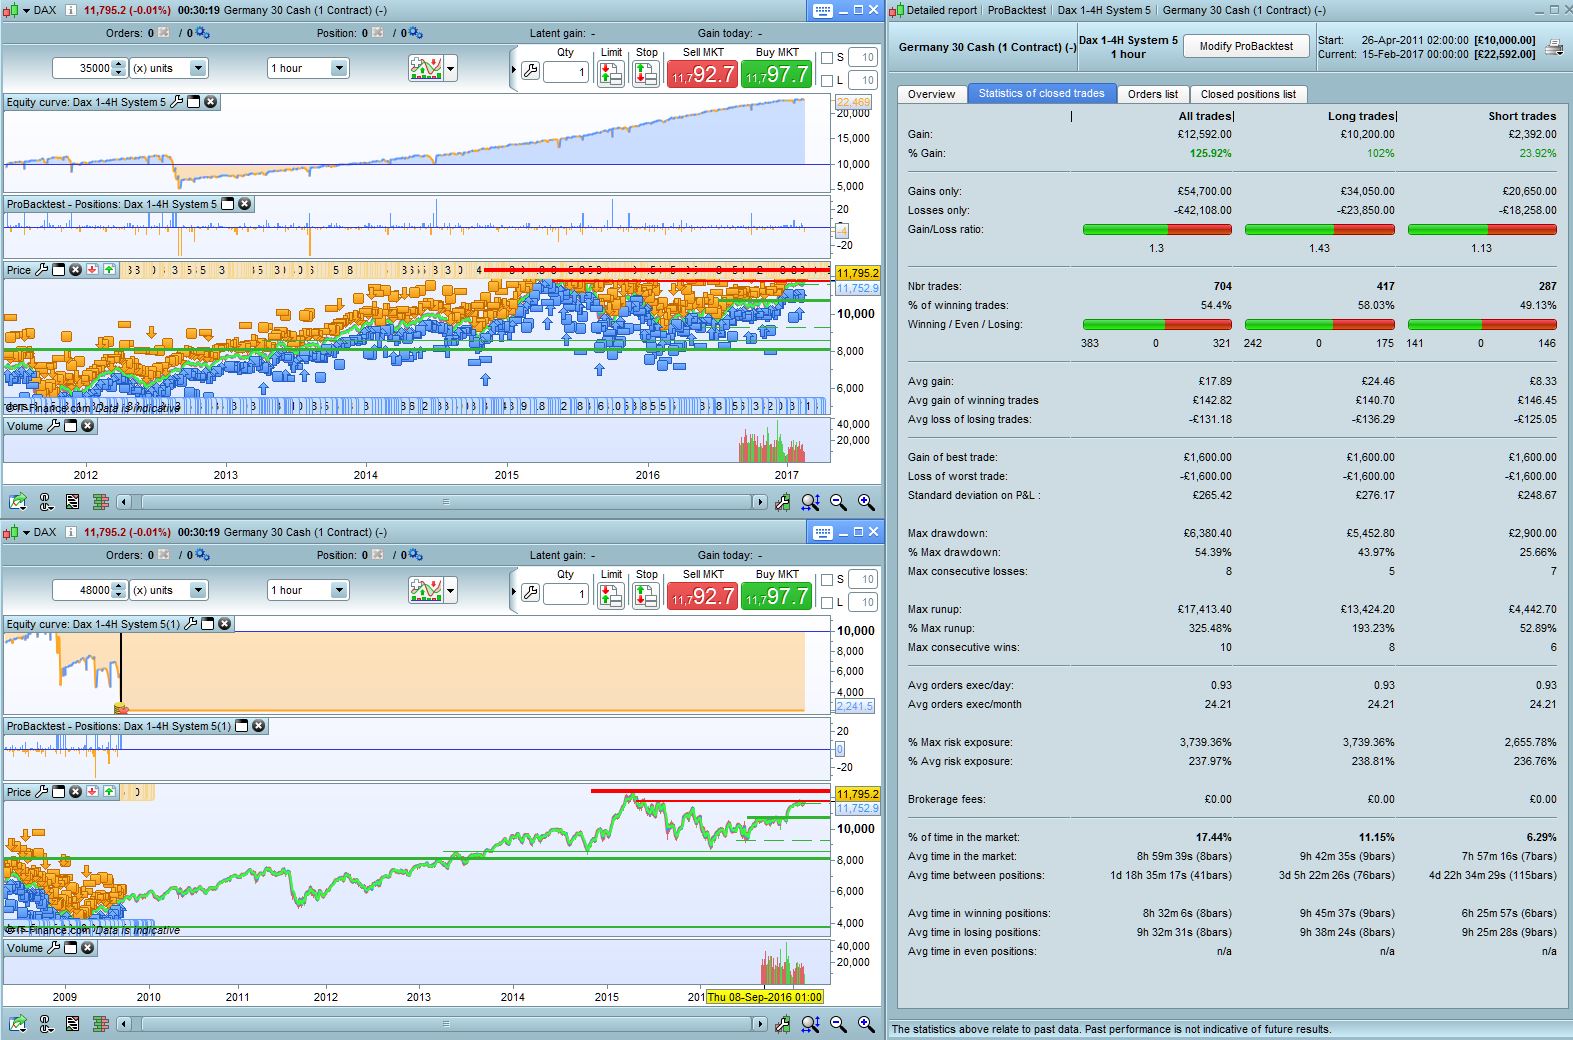The image size is (1573, 1040).
Task: Open print icon in Detailed report window
Action: click(1554, 47)
